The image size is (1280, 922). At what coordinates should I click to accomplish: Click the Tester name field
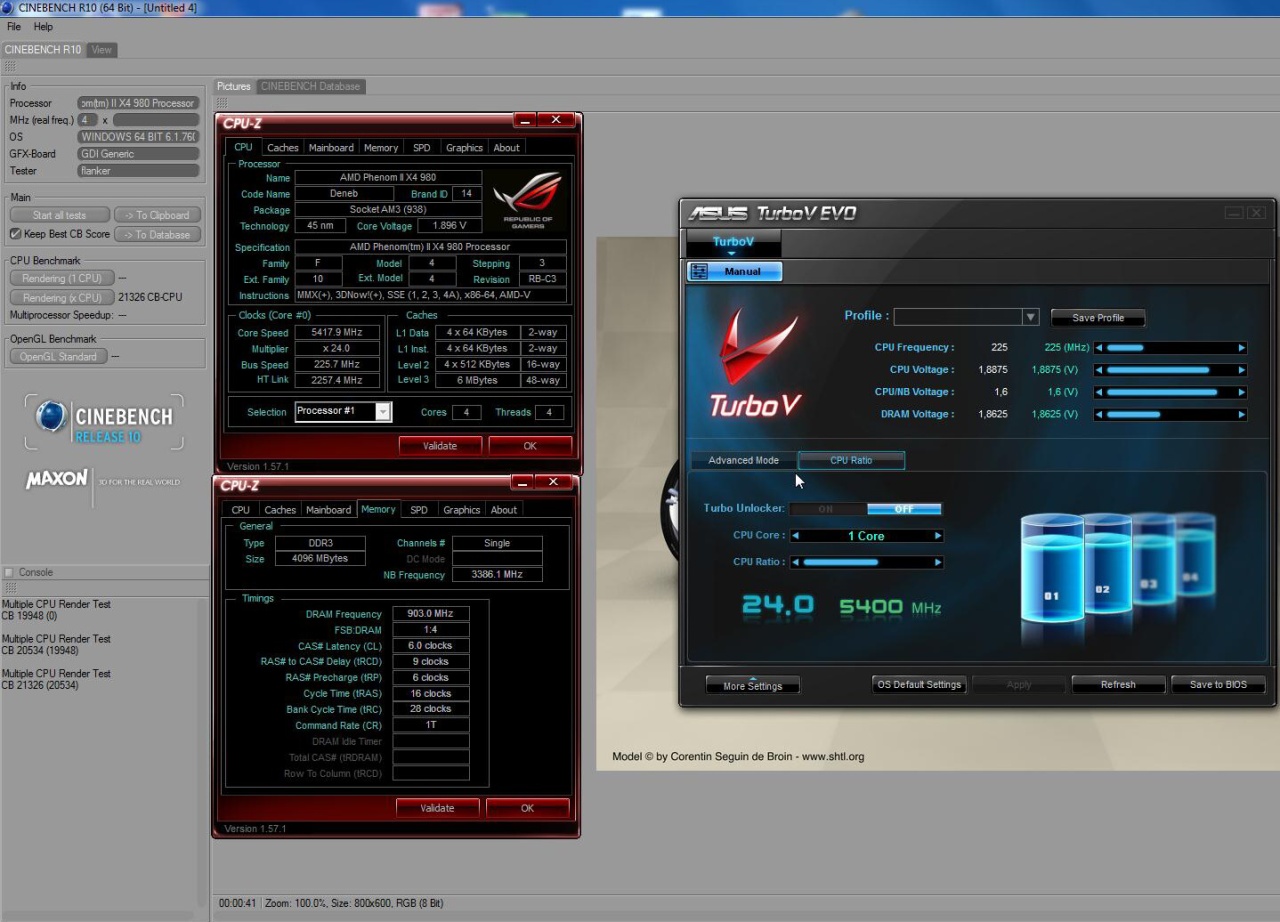[138, 171]
